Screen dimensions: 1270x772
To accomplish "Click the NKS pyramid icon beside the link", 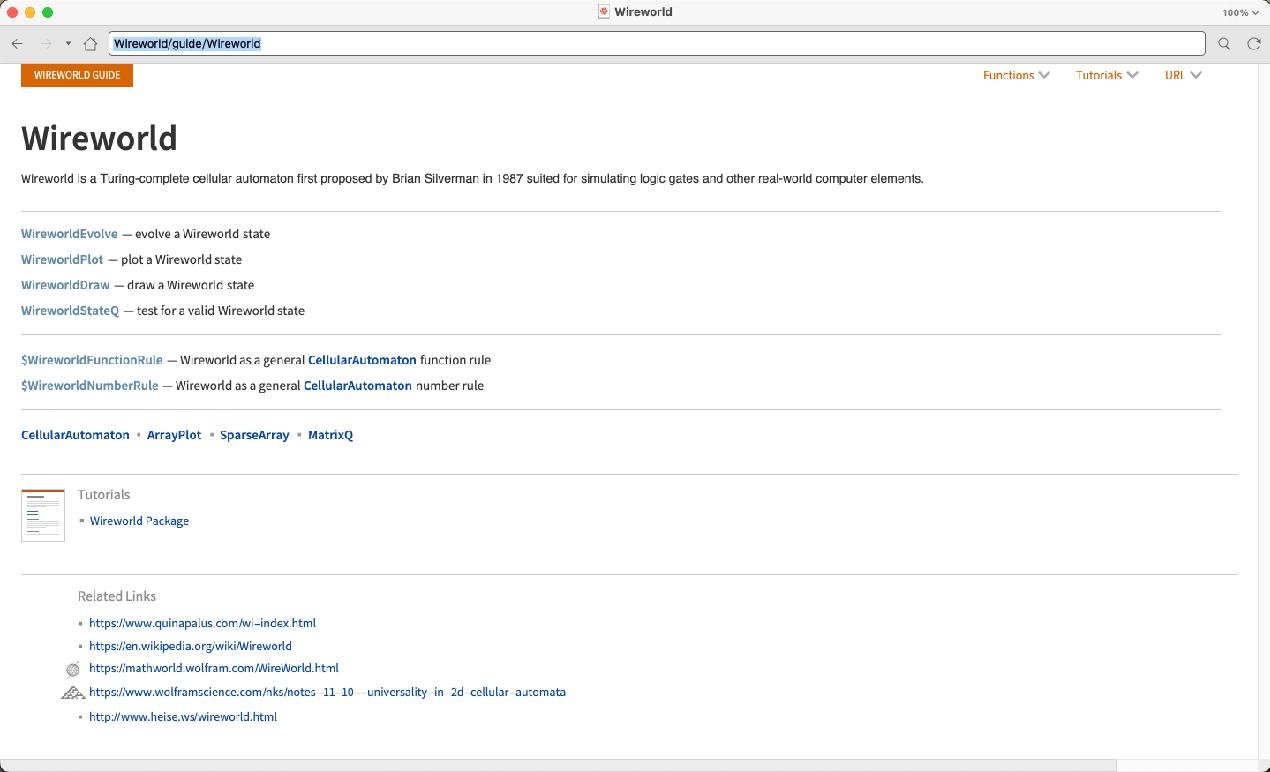I will [x=73, y=692].
